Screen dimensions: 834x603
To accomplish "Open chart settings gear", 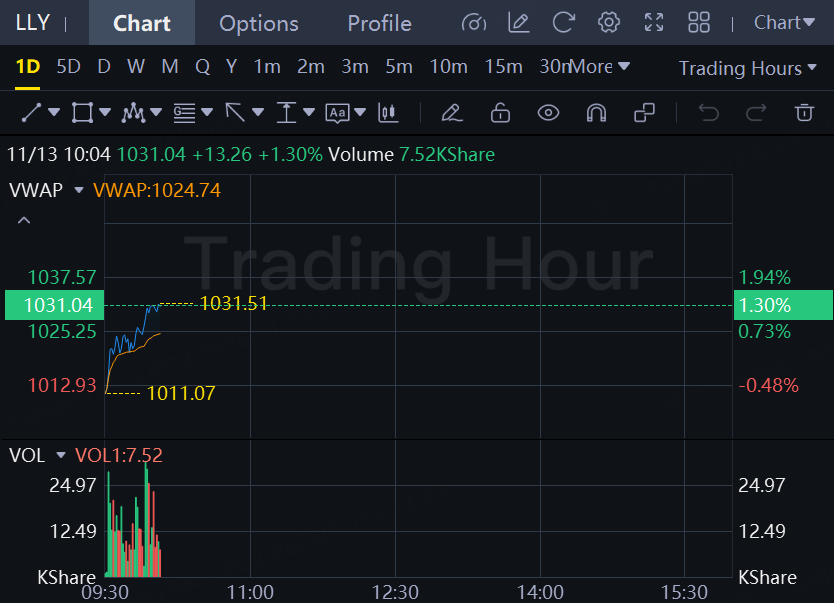I will tap(608, 23).
